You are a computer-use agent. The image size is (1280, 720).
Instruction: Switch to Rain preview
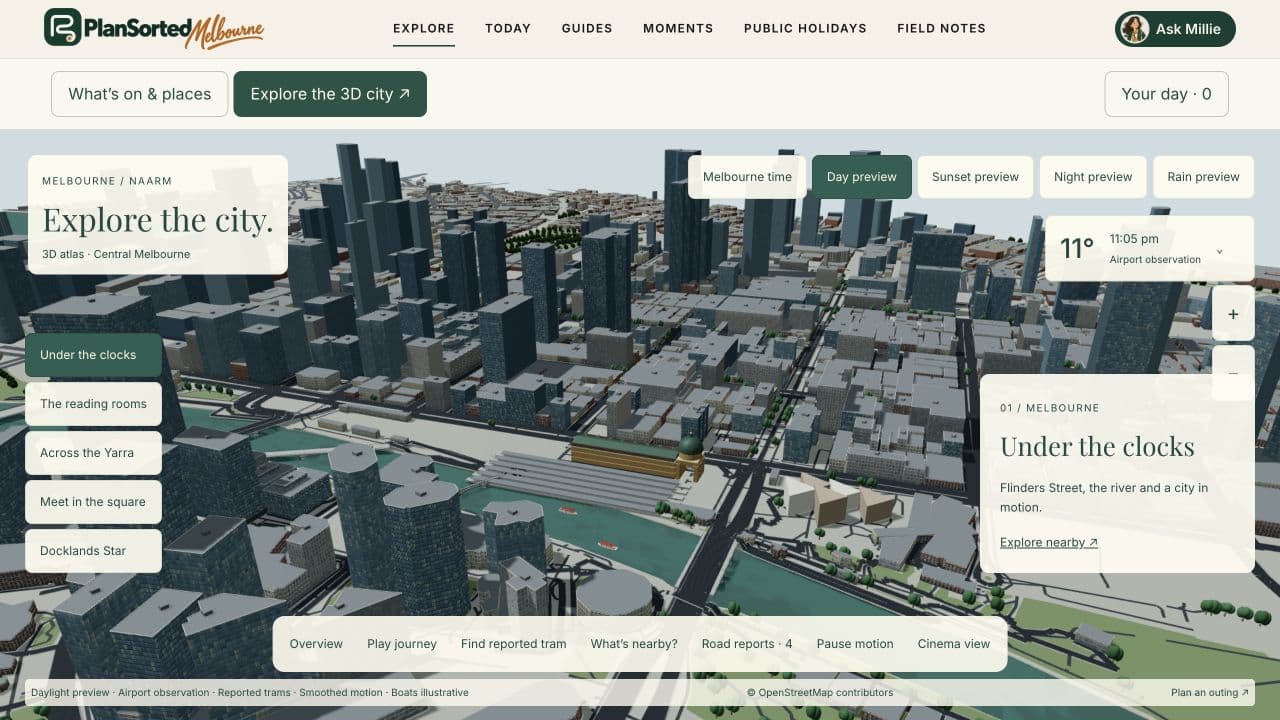click(x=1203, y=177)
